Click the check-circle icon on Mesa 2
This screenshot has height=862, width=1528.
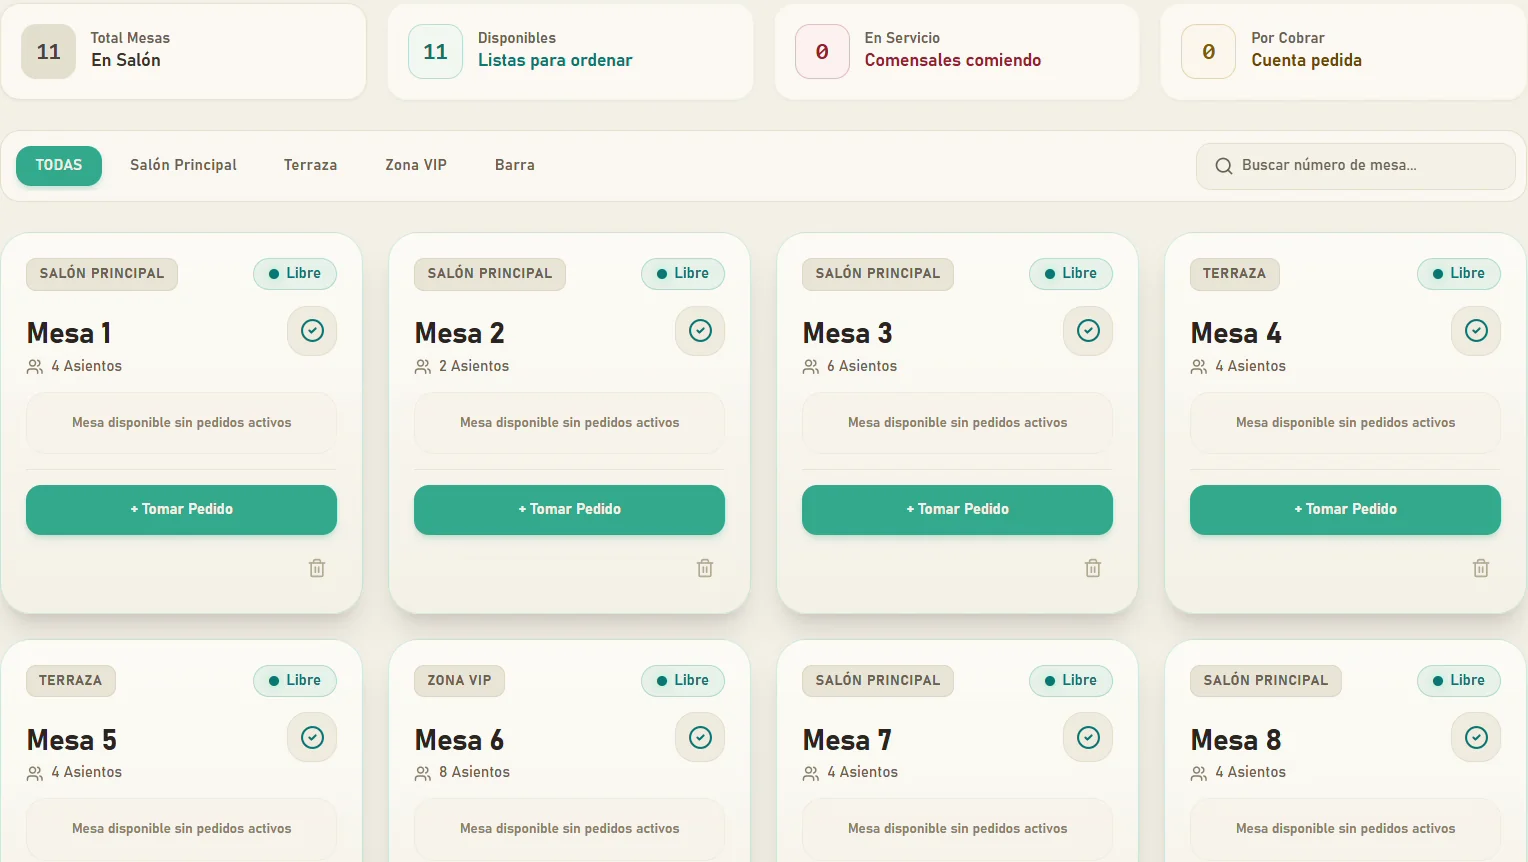point(700,331)
